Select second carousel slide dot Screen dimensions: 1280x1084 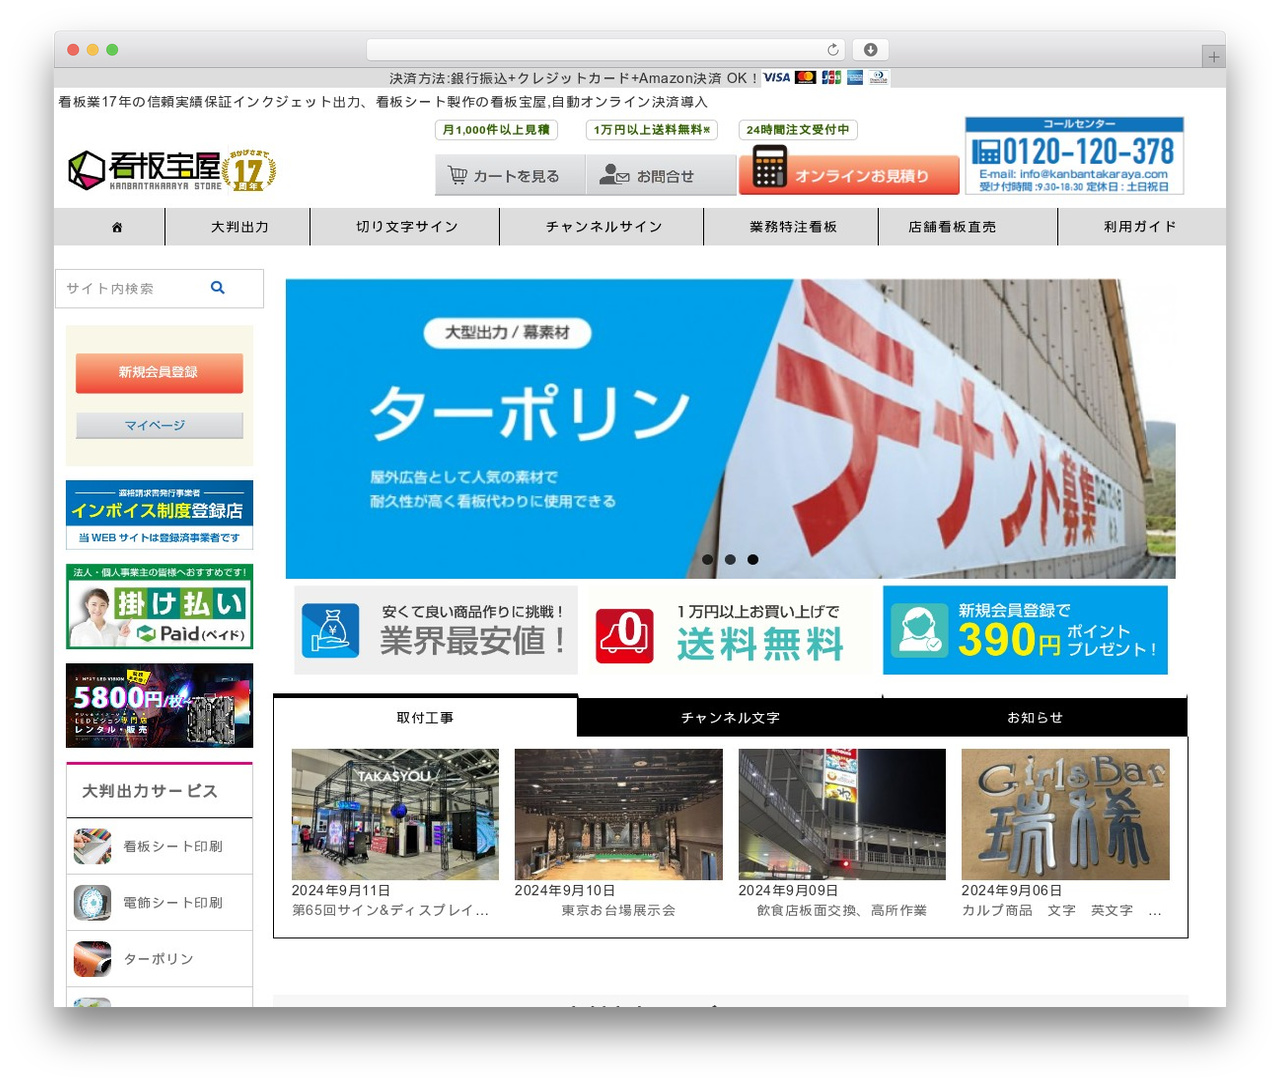click(730, 560)
